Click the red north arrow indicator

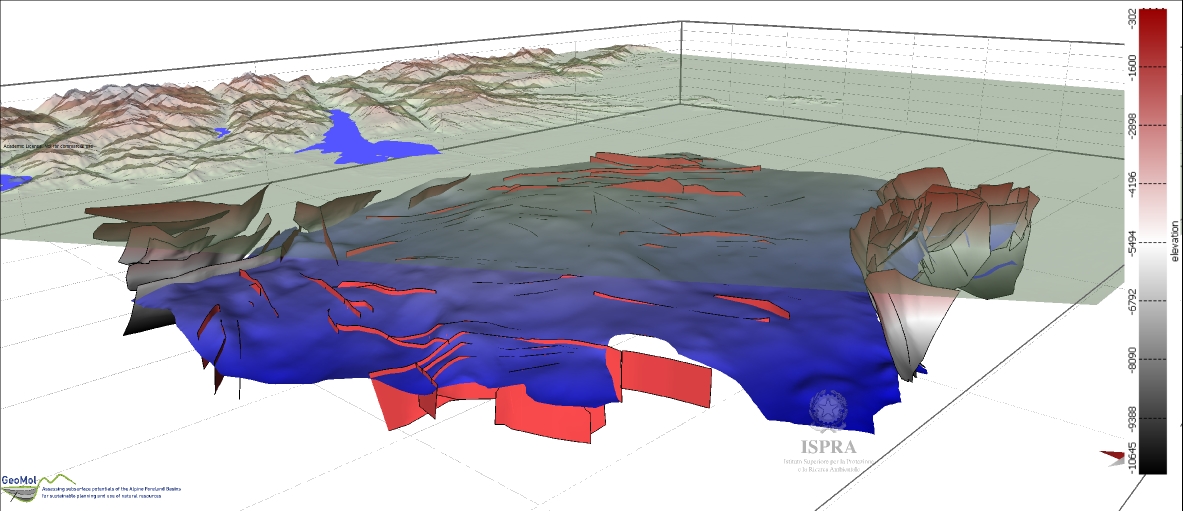point(1112,457)
